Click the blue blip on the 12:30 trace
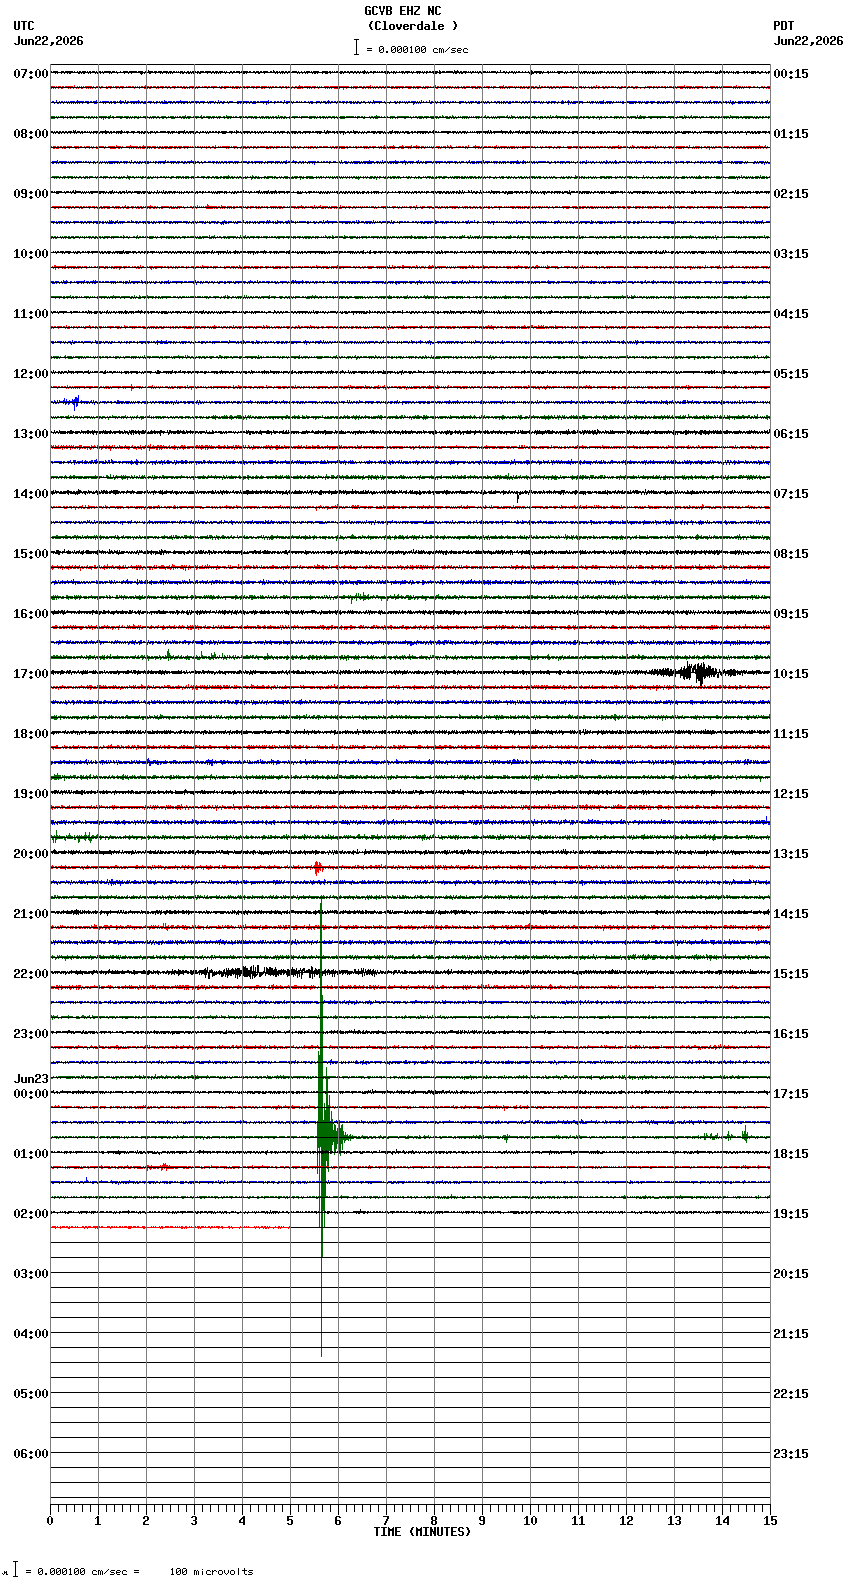Image resolution: width=850 pixels, height=1584 pixels. (74, 403)
